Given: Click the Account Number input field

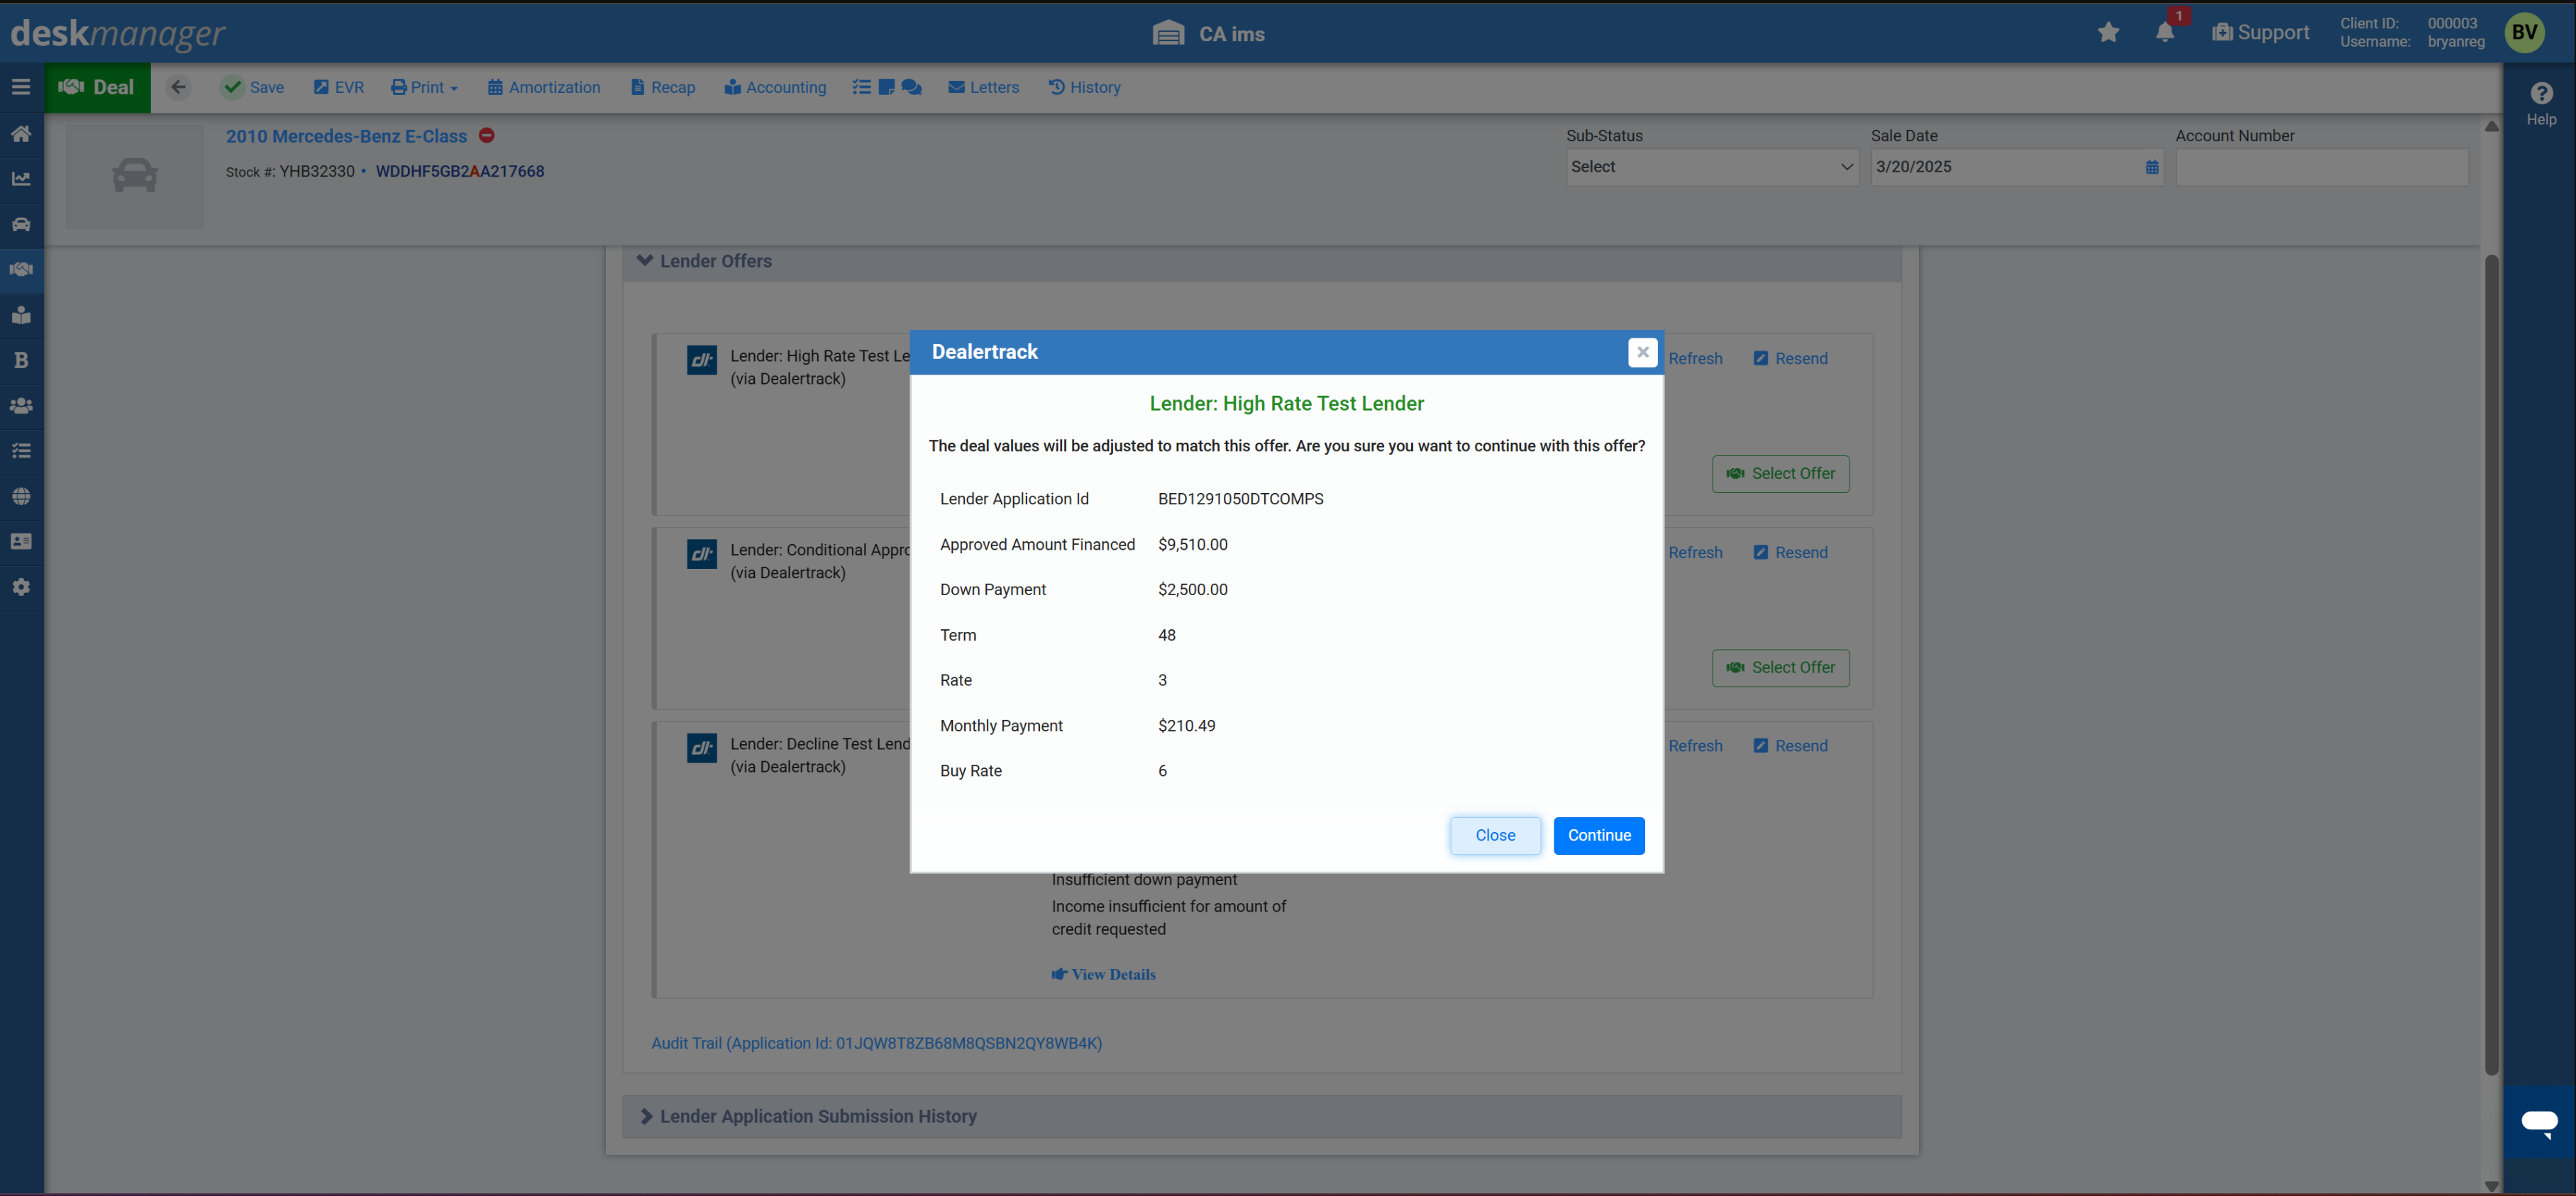Looking at the screenshot, I should (x=2321, y=167).
